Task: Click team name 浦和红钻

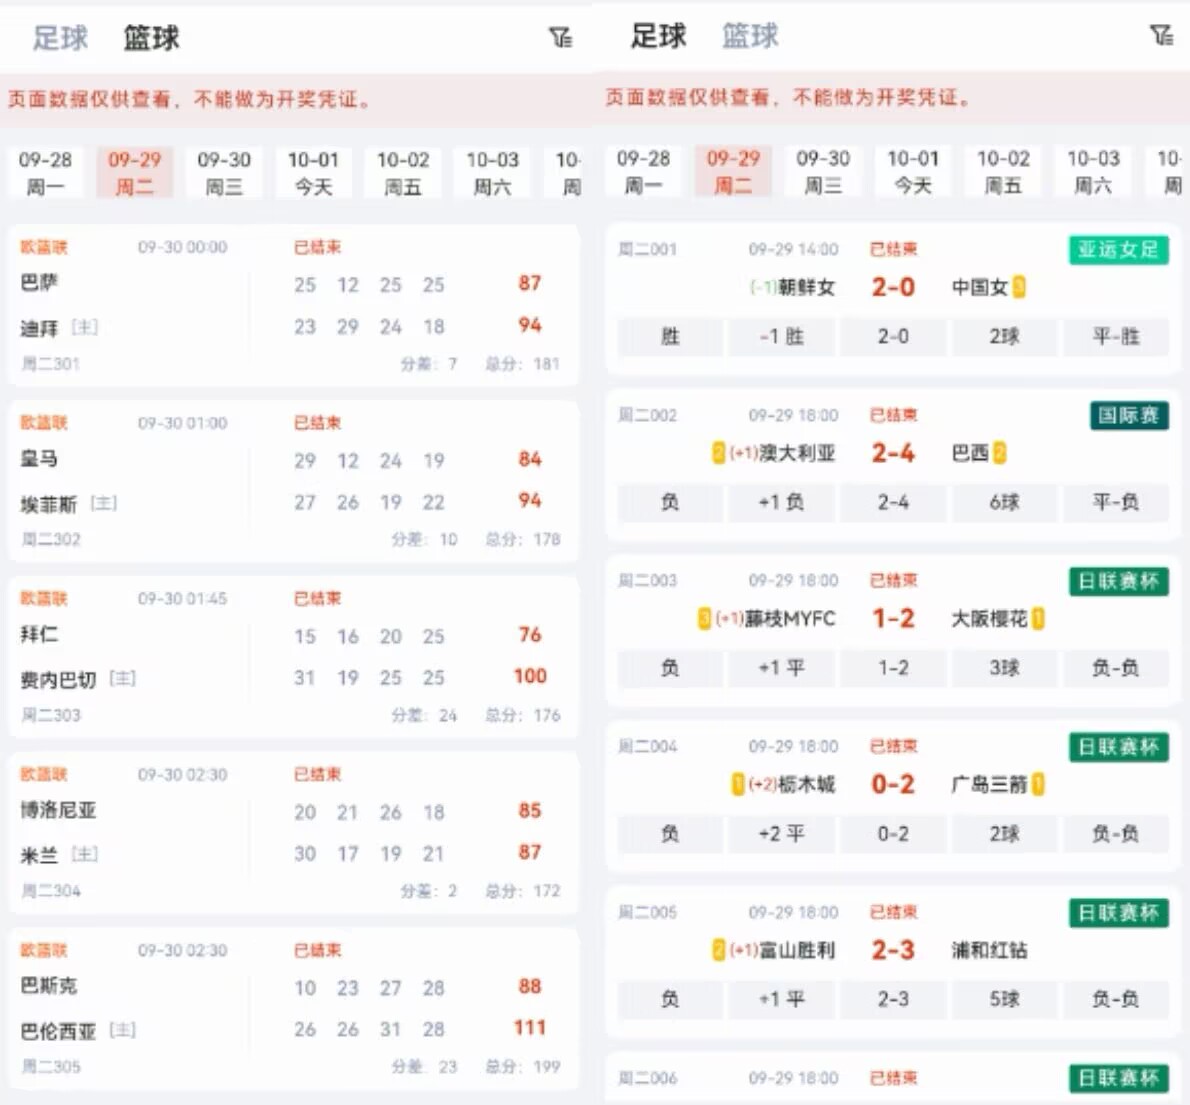Action: (989, 950)
